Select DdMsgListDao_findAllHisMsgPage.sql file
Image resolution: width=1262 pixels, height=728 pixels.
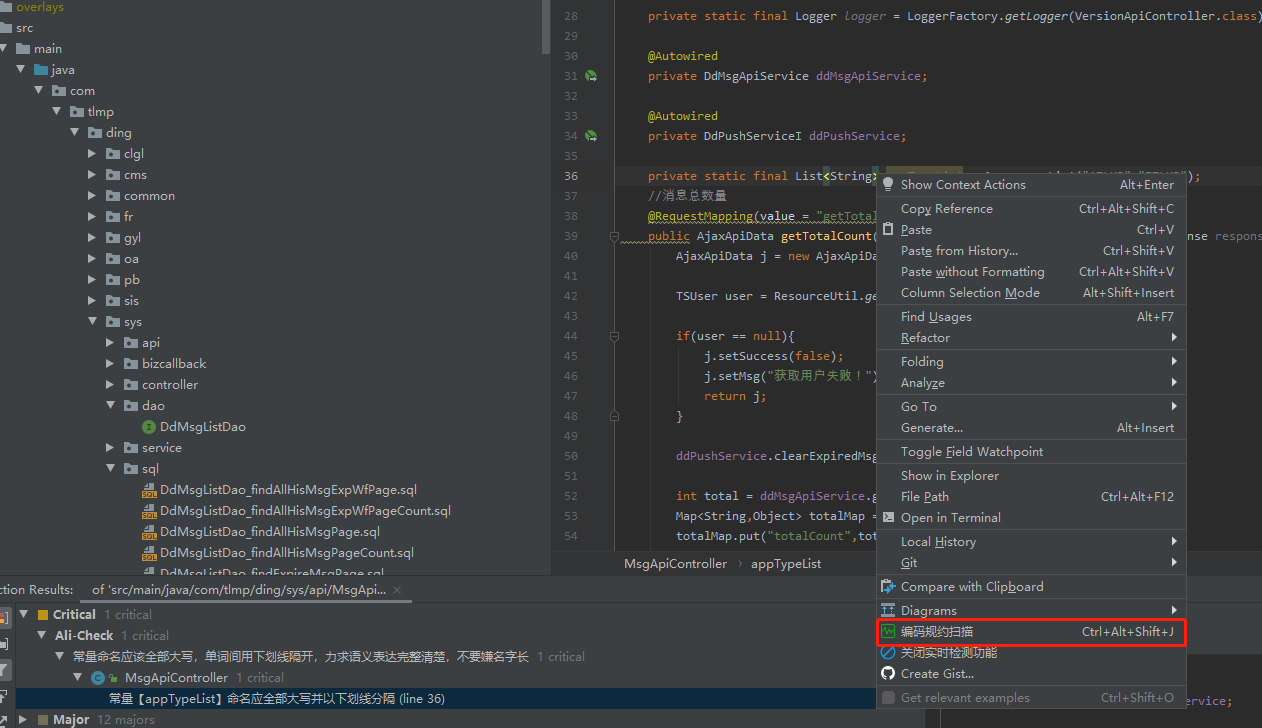270,532
